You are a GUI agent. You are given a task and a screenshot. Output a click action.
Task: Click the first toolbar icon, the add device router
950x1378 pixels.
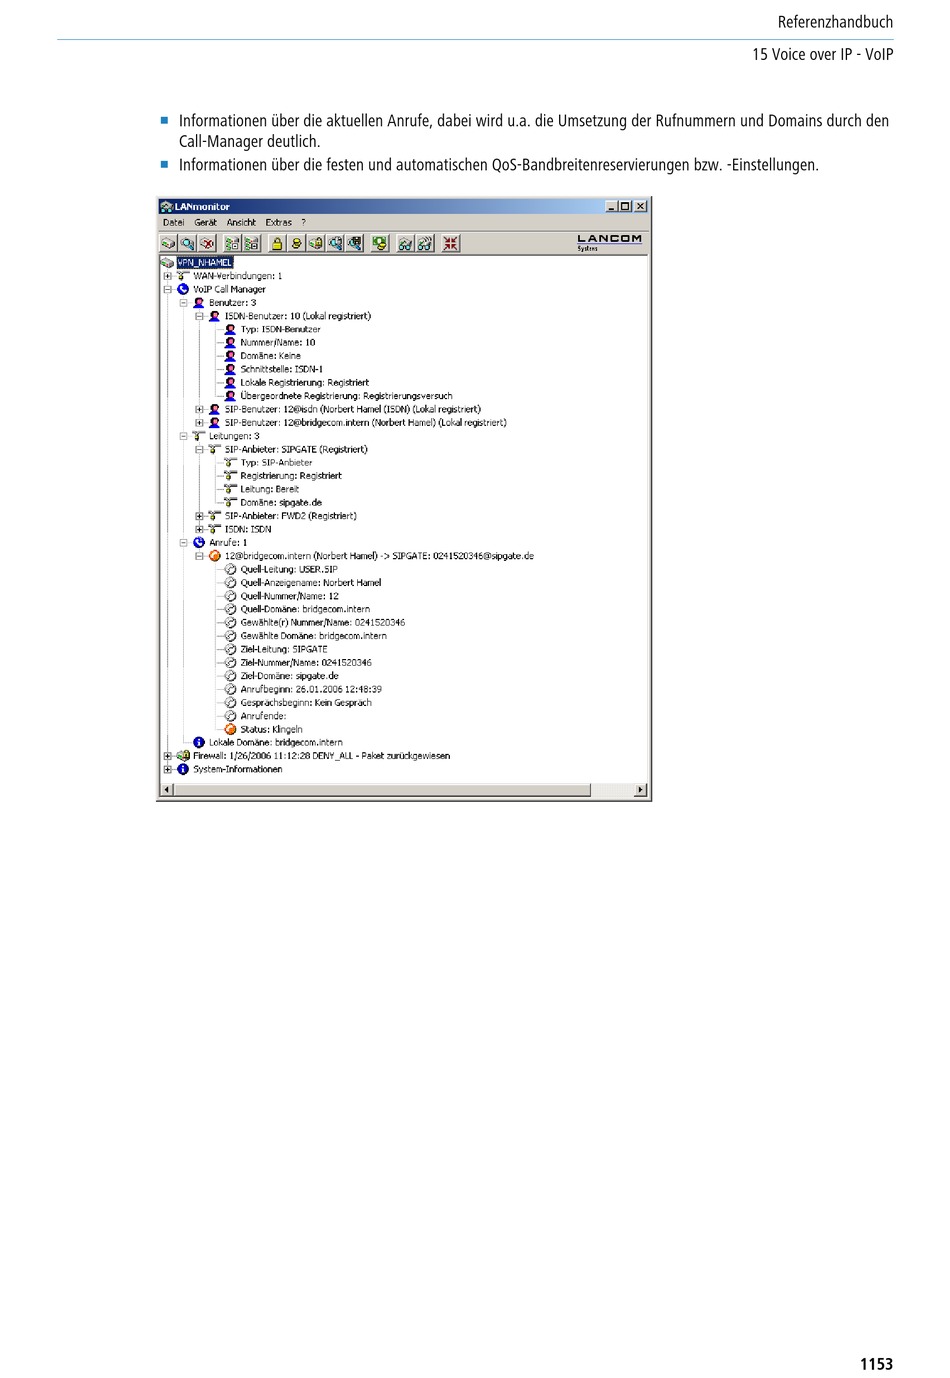pos(168,243)
